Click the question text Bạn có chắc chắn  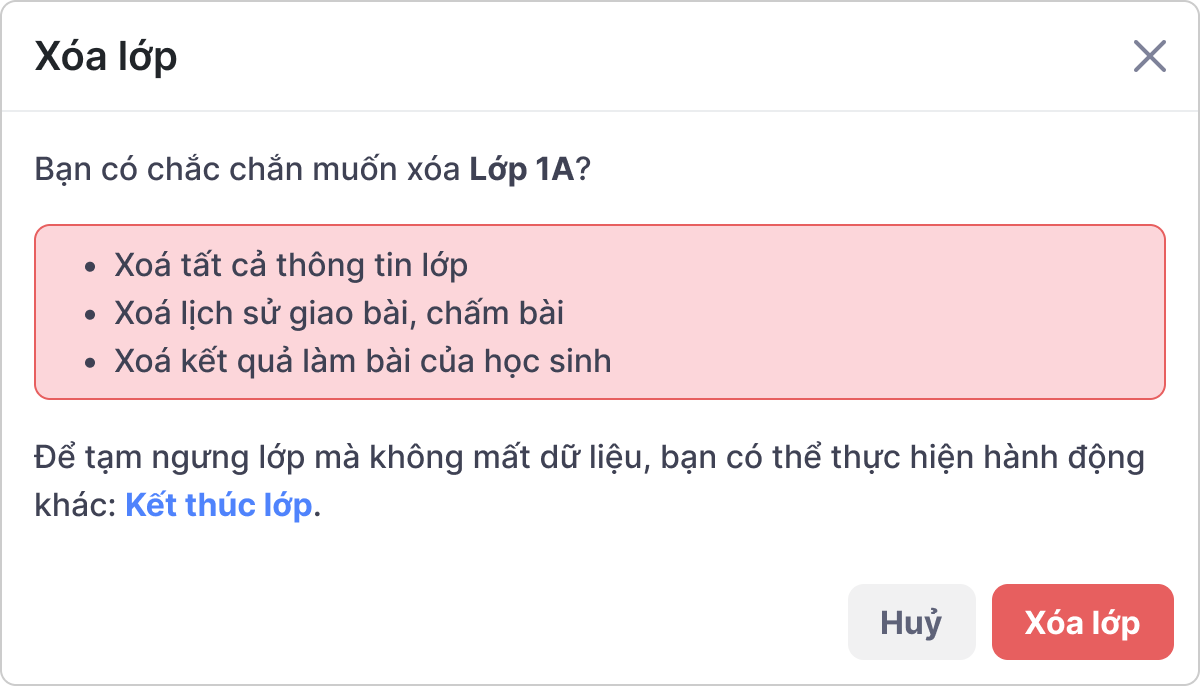(x=200, y=169)
